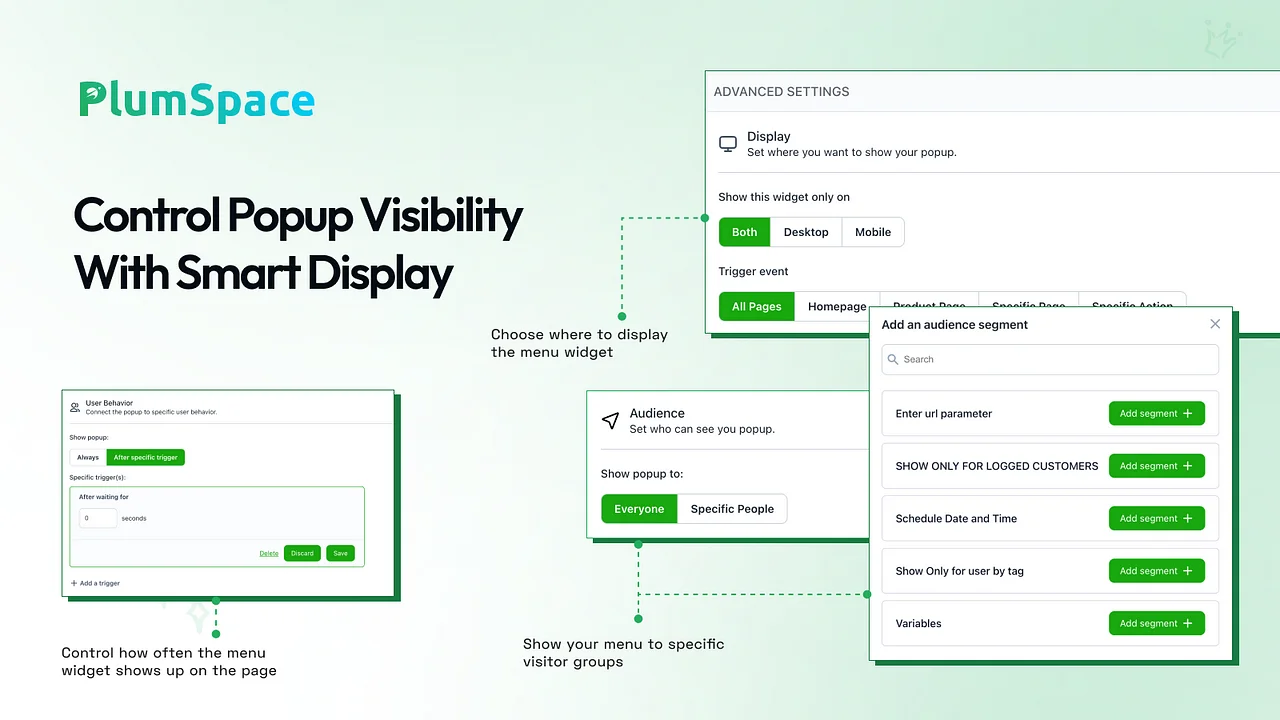Viewport: 1280px width, 720px height.
Task: Set show popup to Always
Action: [88, 457]
